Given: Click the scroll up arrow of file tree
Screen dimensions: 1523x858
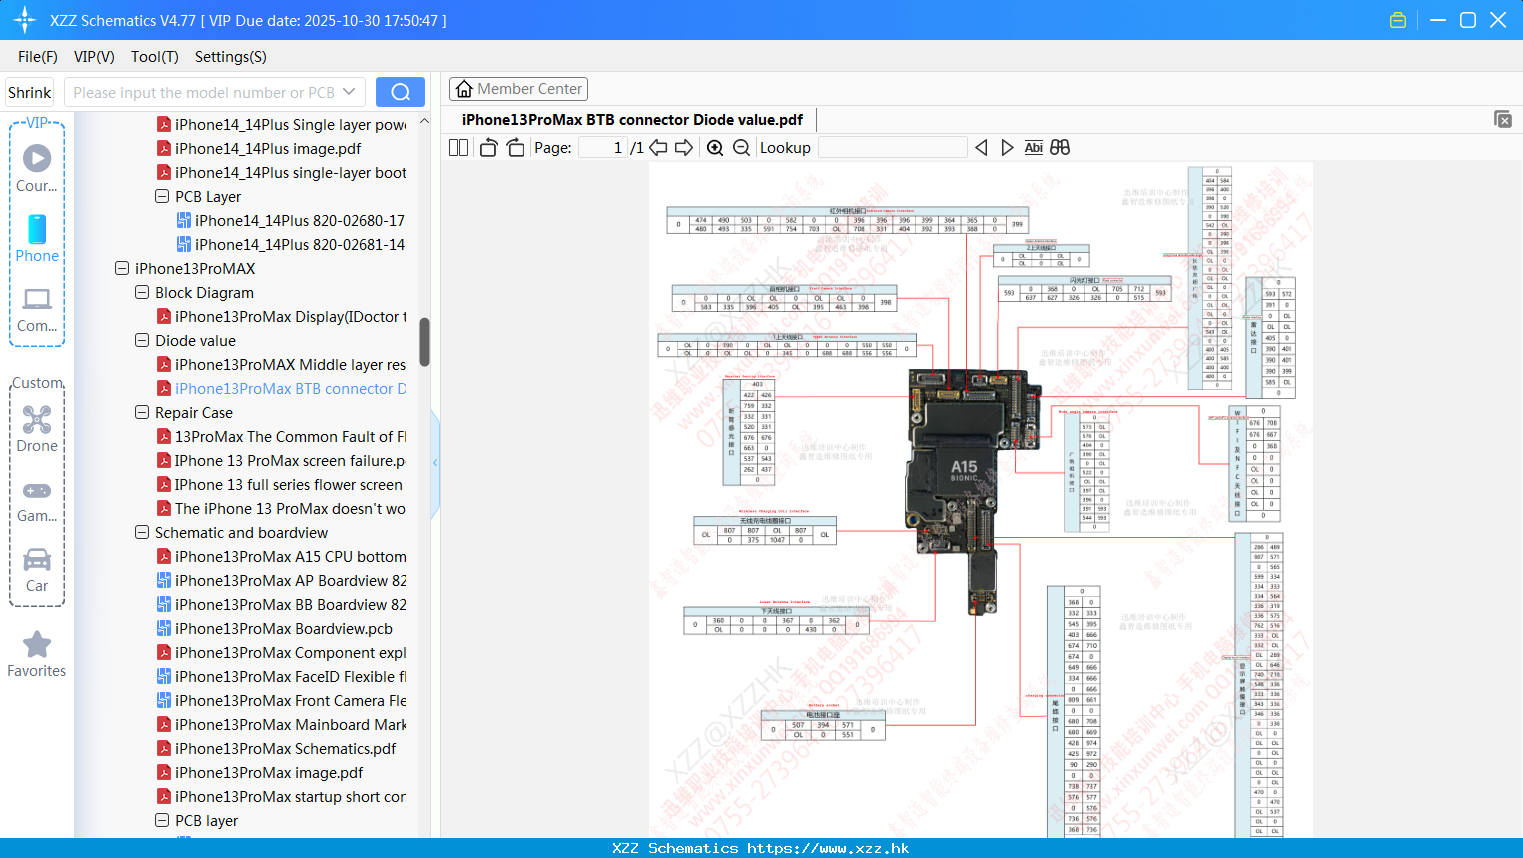Looking at the screenshot, I should point(424,121).
